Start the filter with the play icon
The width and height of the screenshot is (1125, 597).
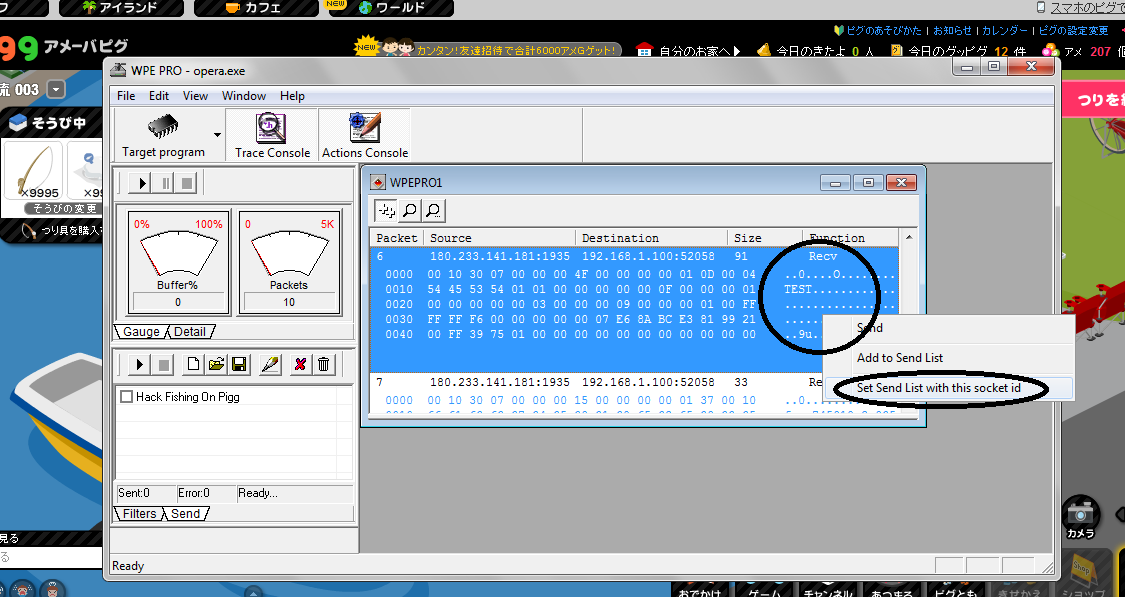pyautogui.click(x=140, y=365)
